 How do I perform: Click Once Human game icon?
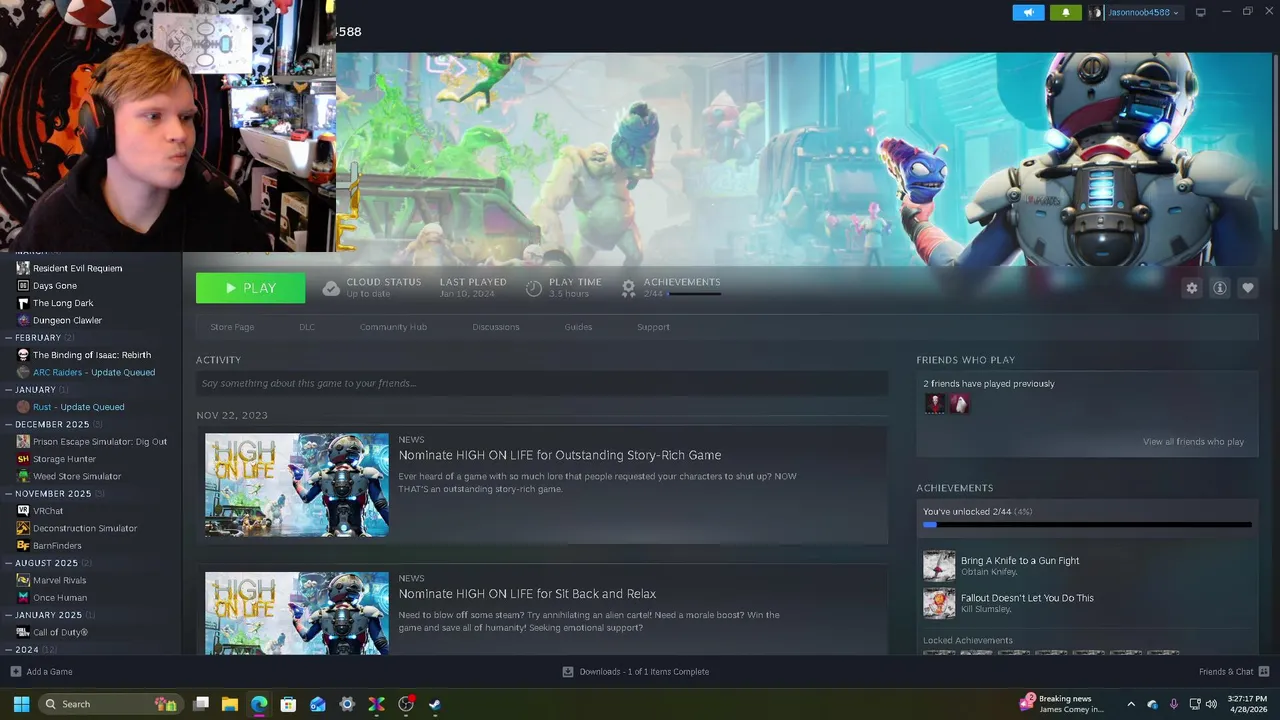tap(23, 597)
